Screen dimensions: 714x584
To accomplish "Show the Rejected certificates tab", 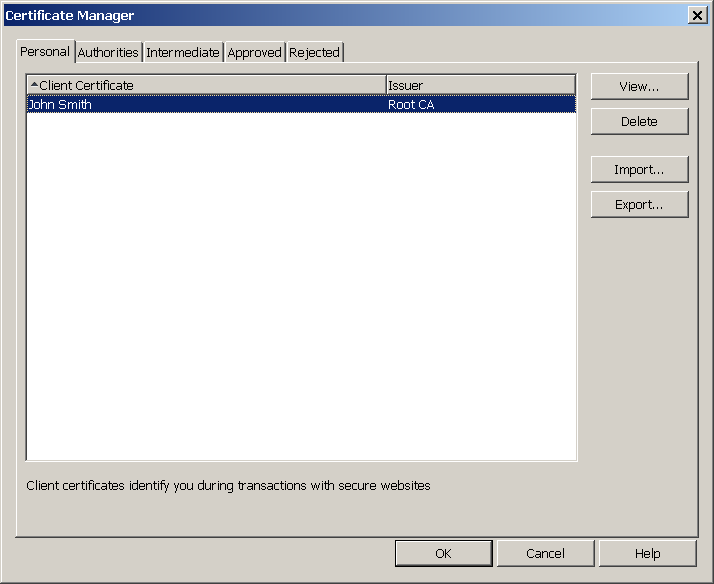I will (x=314, y=53).
